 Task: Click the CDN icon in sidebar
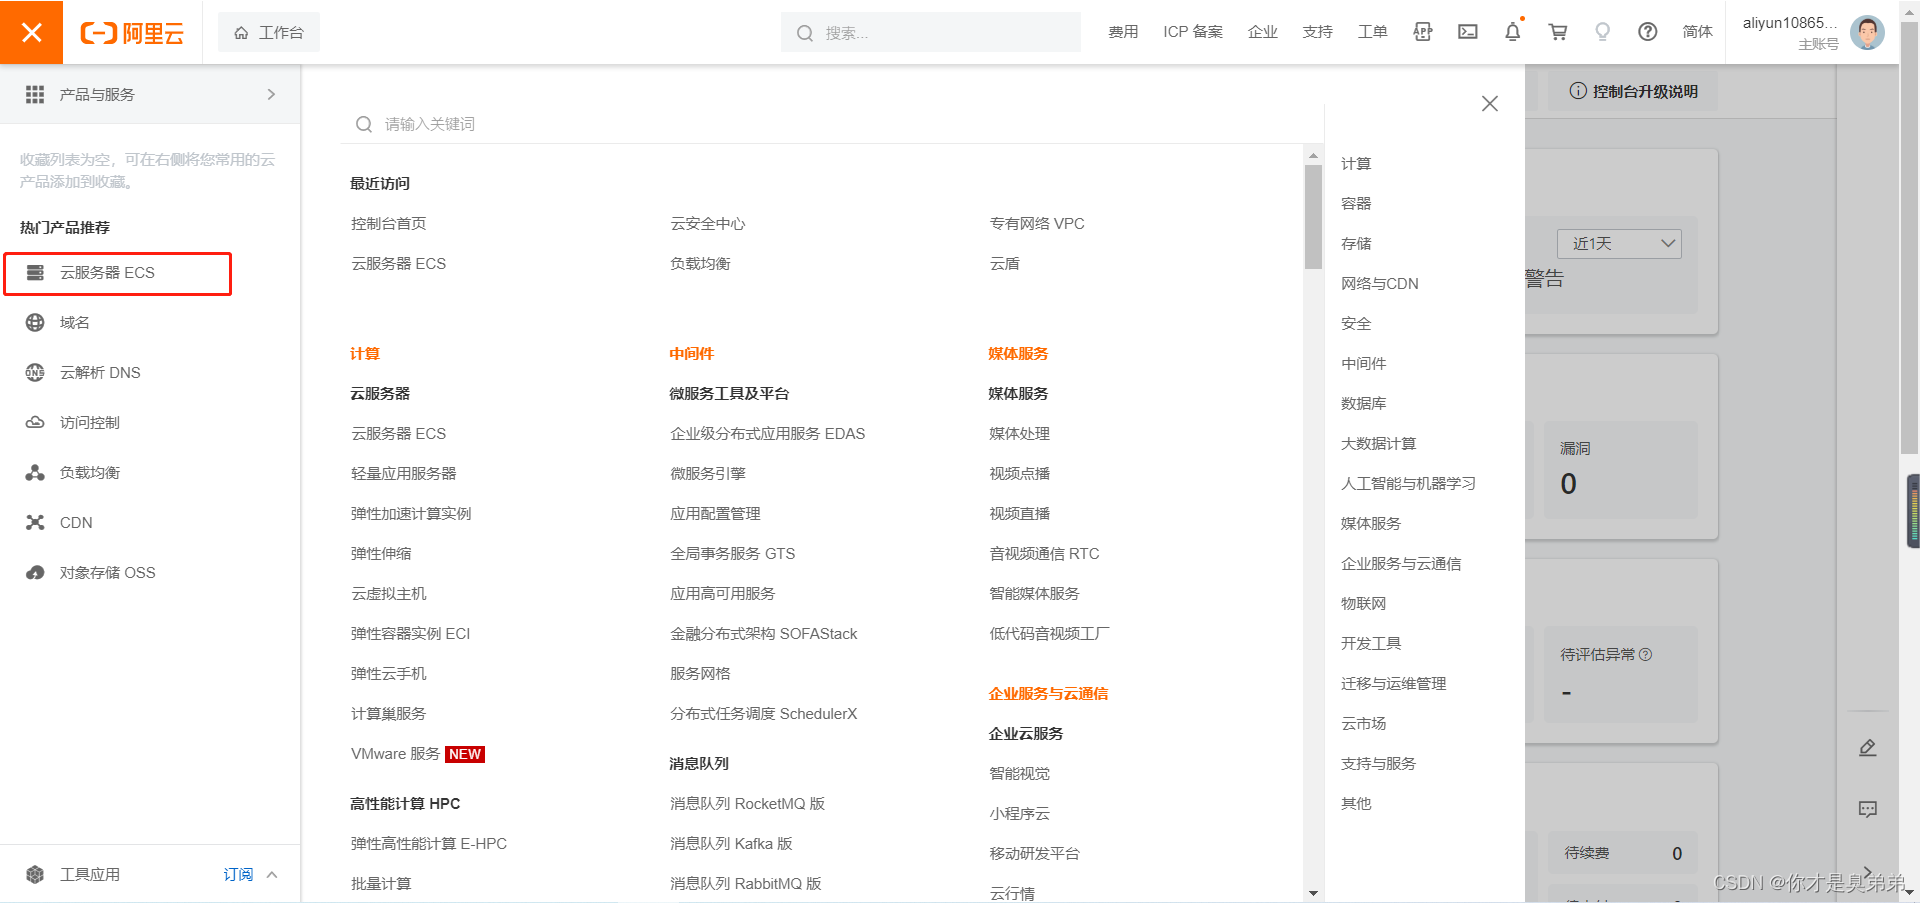[x=35, y=522]
